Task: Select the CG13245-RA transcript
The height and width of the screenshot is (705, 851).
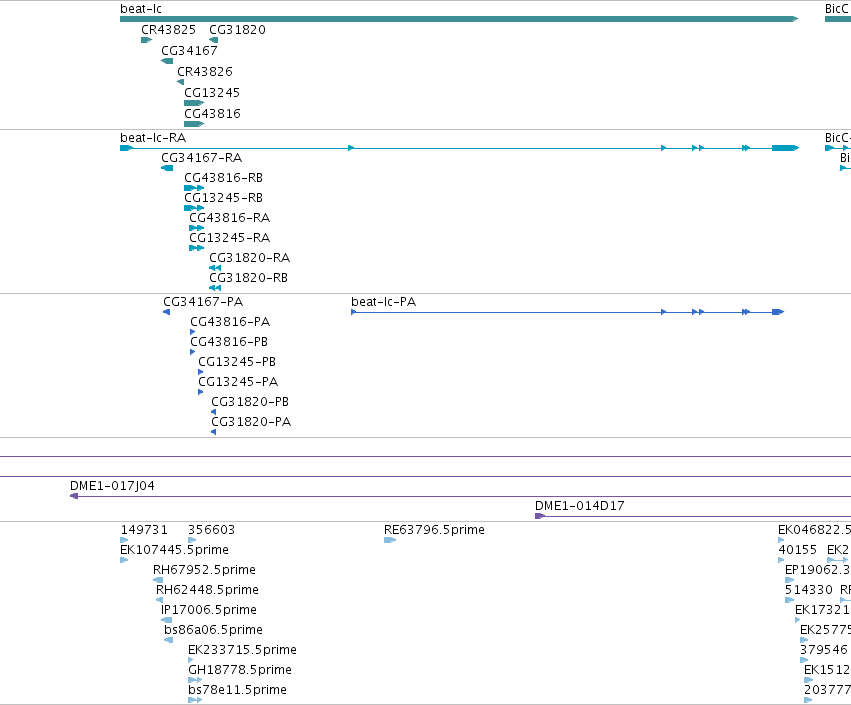Action: (196, 249)
